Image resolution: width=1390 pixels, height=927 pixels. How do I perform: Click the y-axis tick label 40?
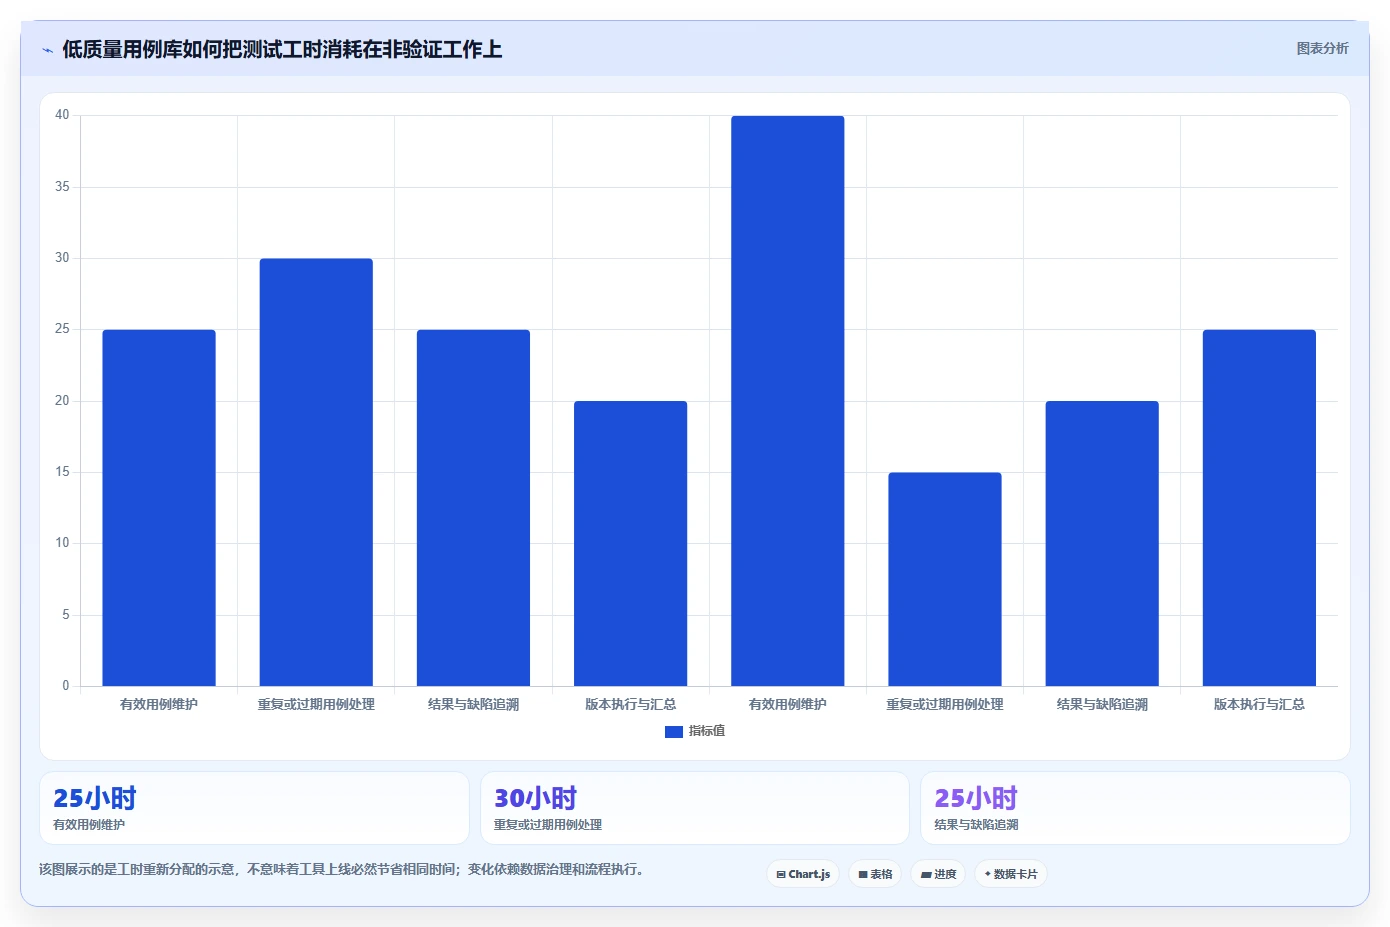pos(62,115)
